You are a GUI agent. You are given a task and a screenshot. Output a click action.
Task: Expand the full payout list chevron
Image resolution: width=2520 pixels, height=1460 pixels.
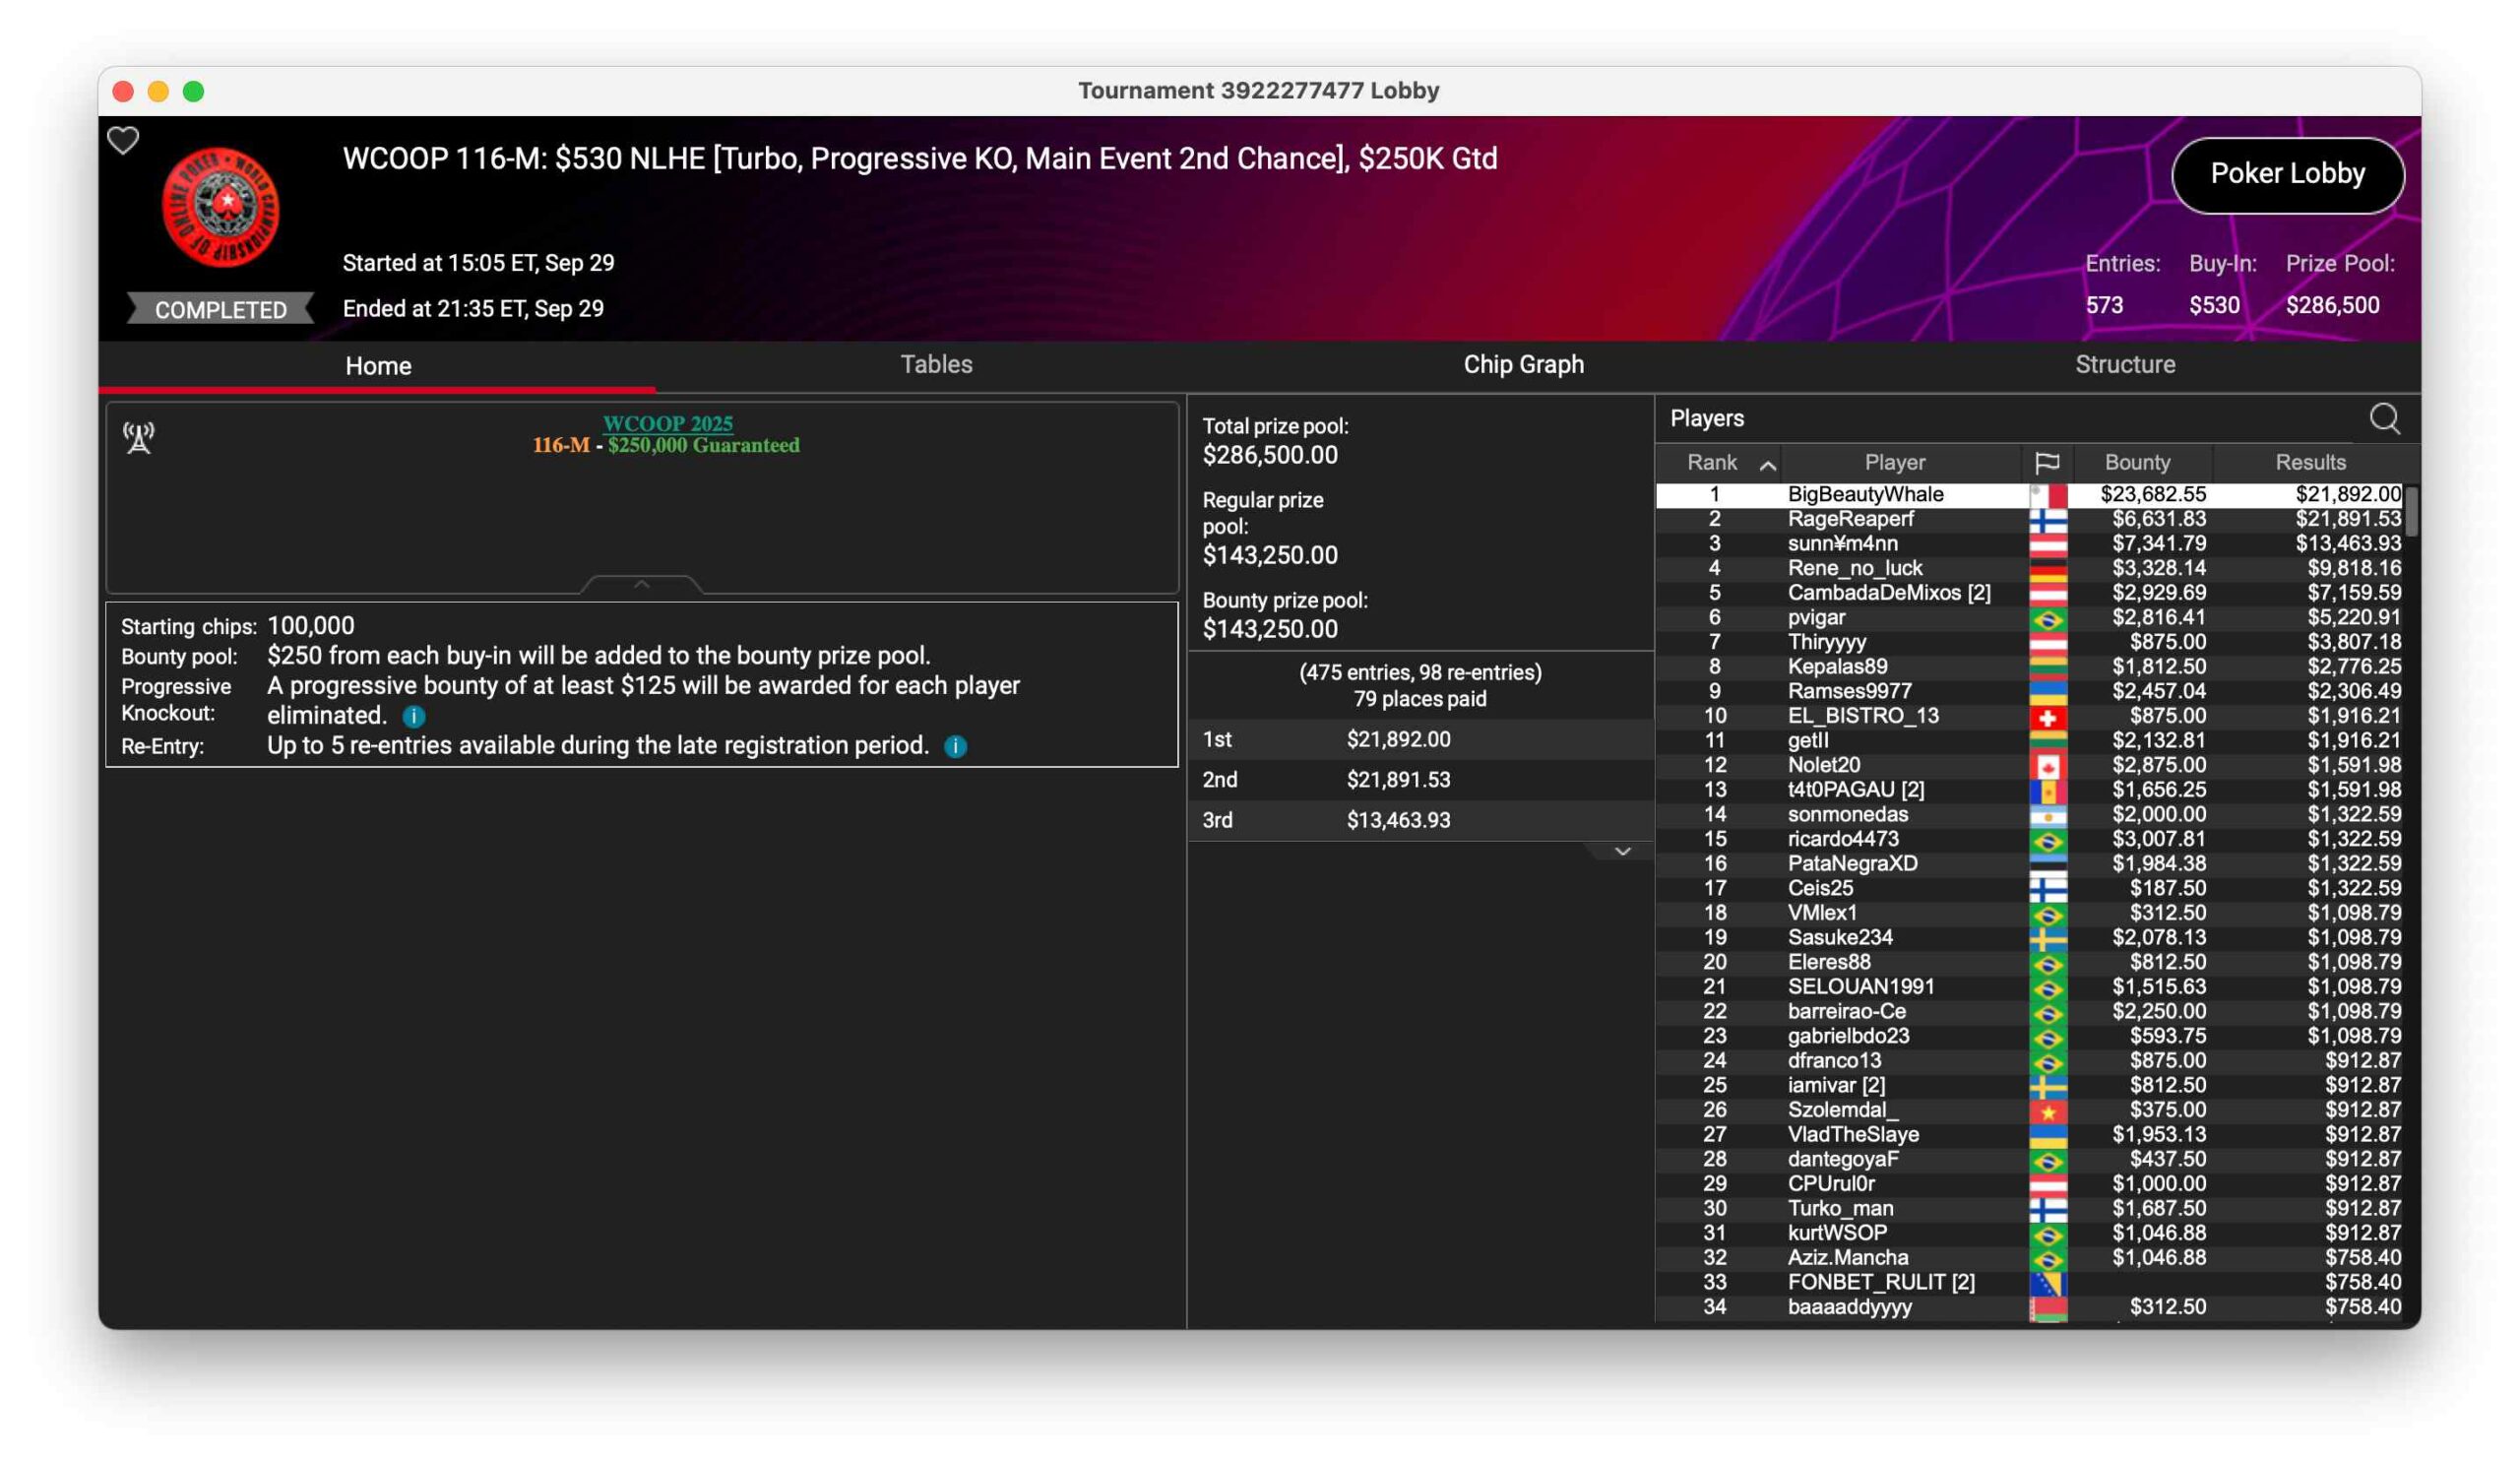tap(1622, 851)
